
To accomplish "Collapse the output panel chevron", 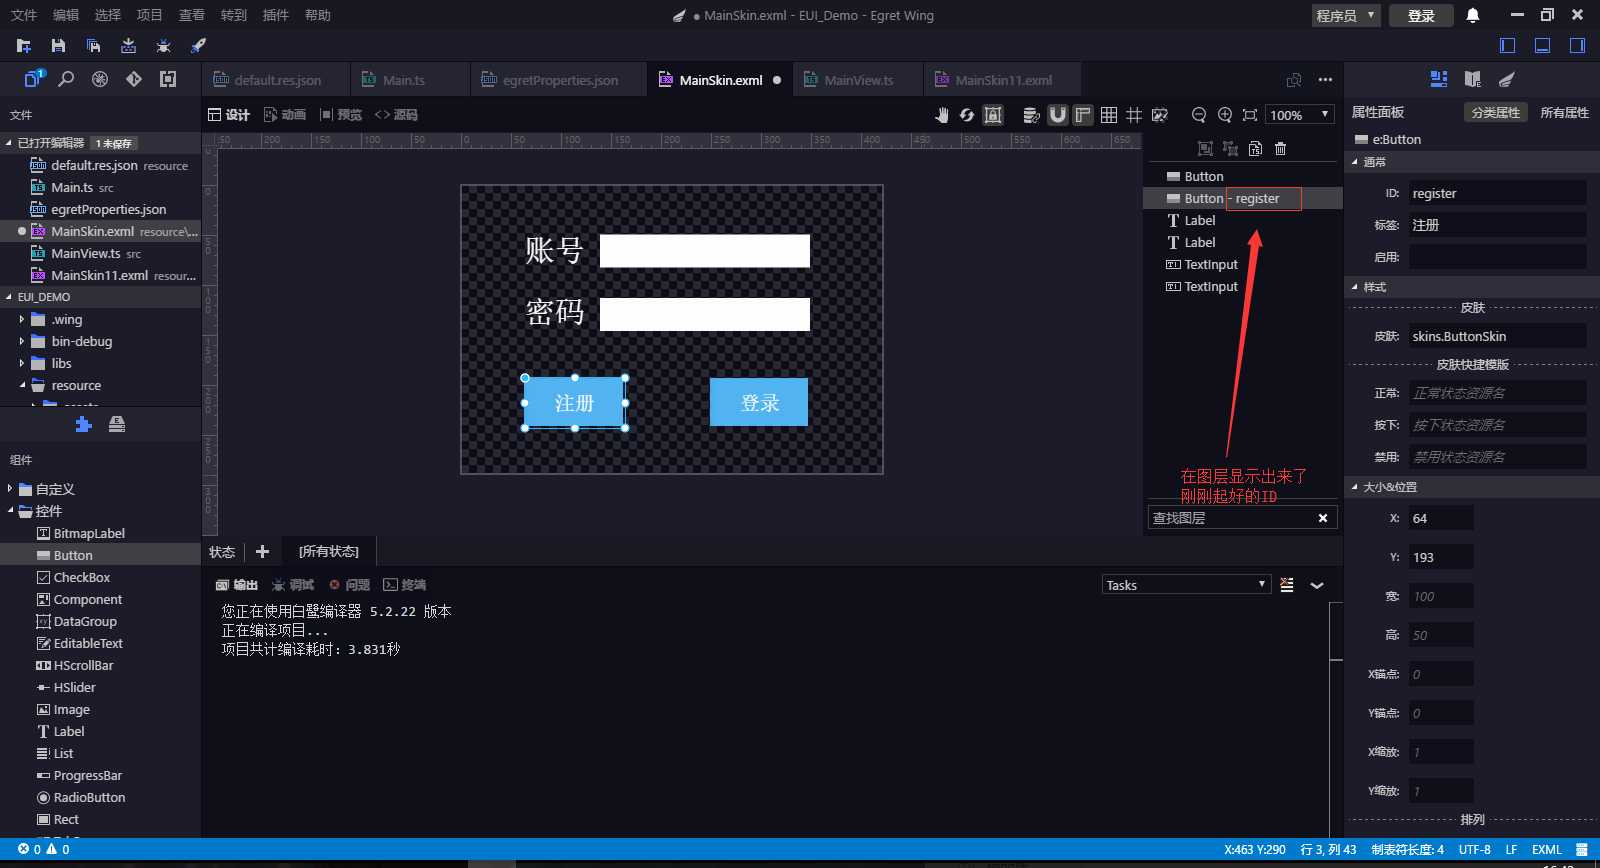I will (1317, 585).
